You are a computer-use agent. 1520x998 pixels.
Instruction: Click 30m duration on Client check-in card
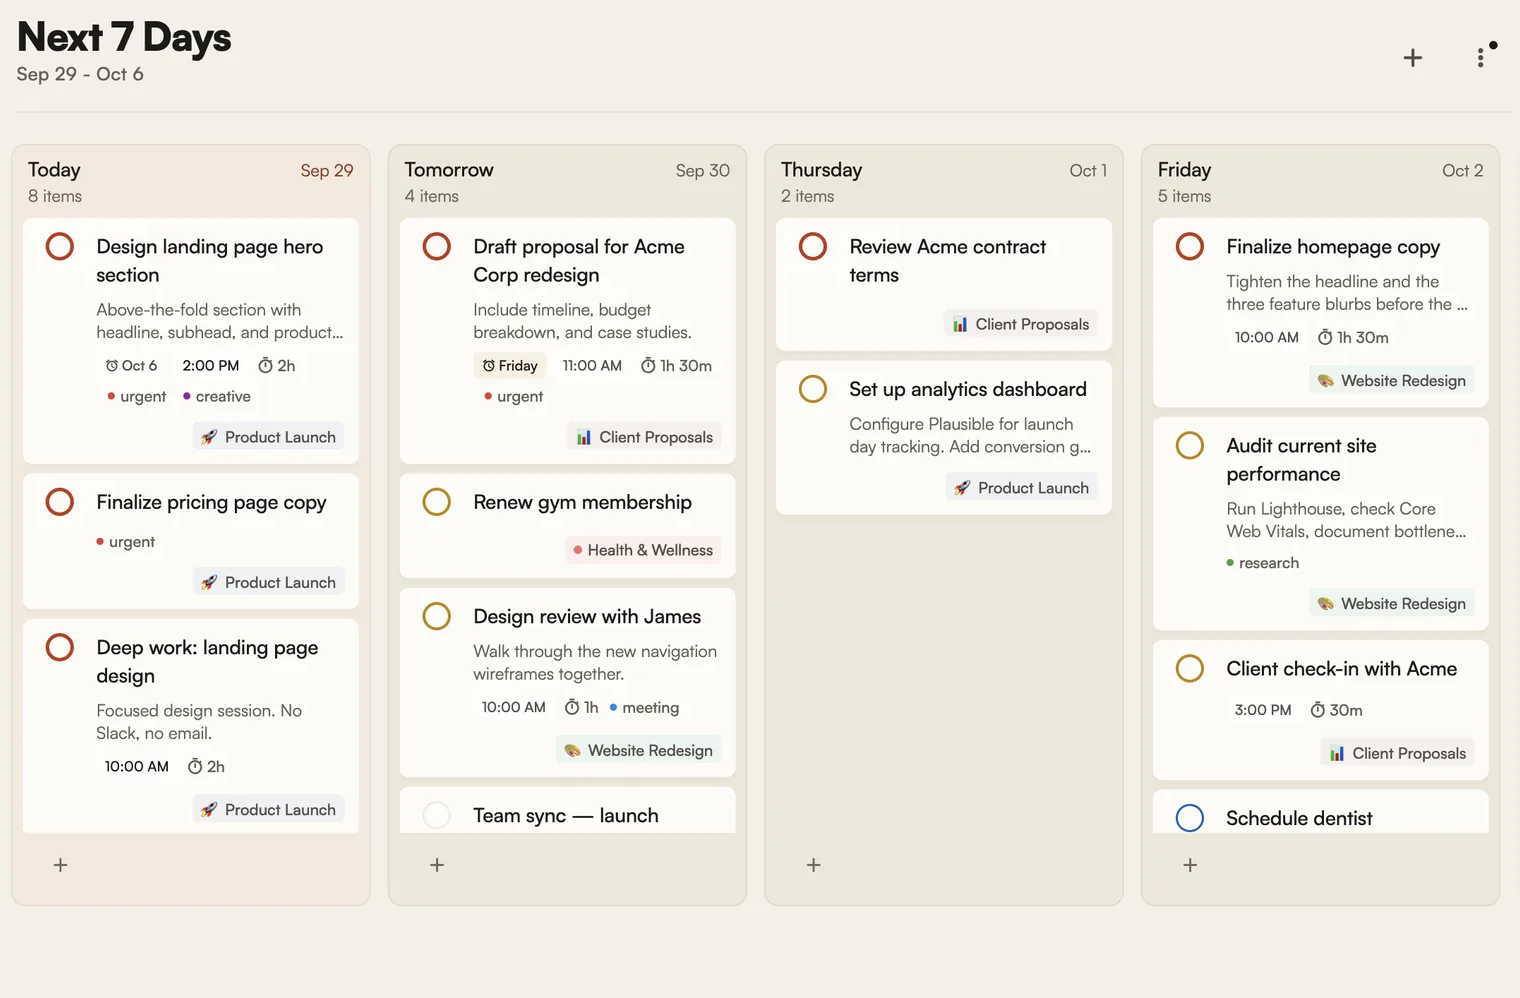1336,710
